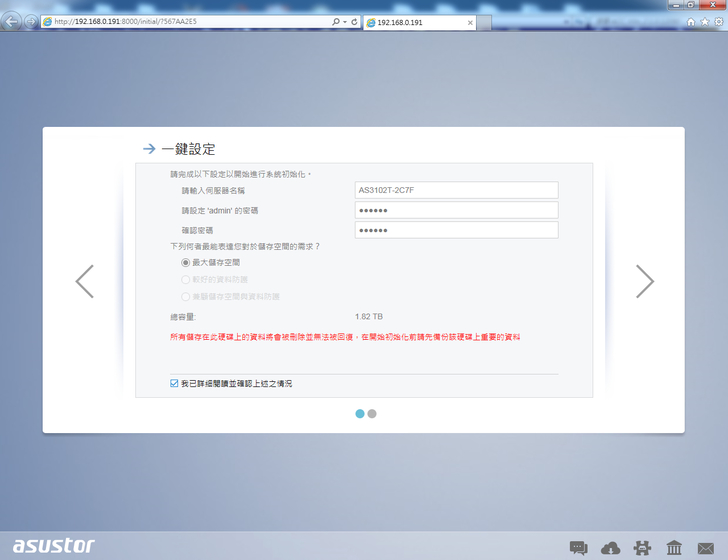
Task: Select 較好的資料防護 radio option
Action: tap(185, 279)
